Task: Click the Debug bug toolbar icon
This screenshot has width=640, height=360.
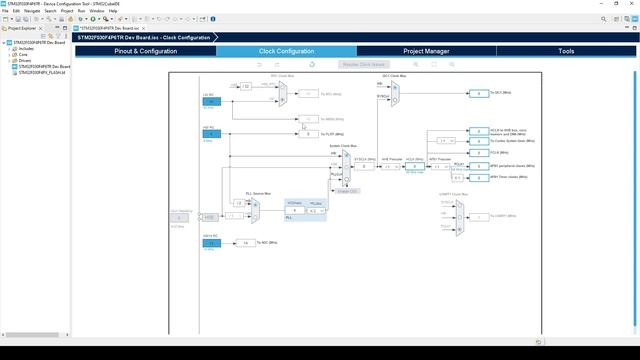Action: click(80, 19)
